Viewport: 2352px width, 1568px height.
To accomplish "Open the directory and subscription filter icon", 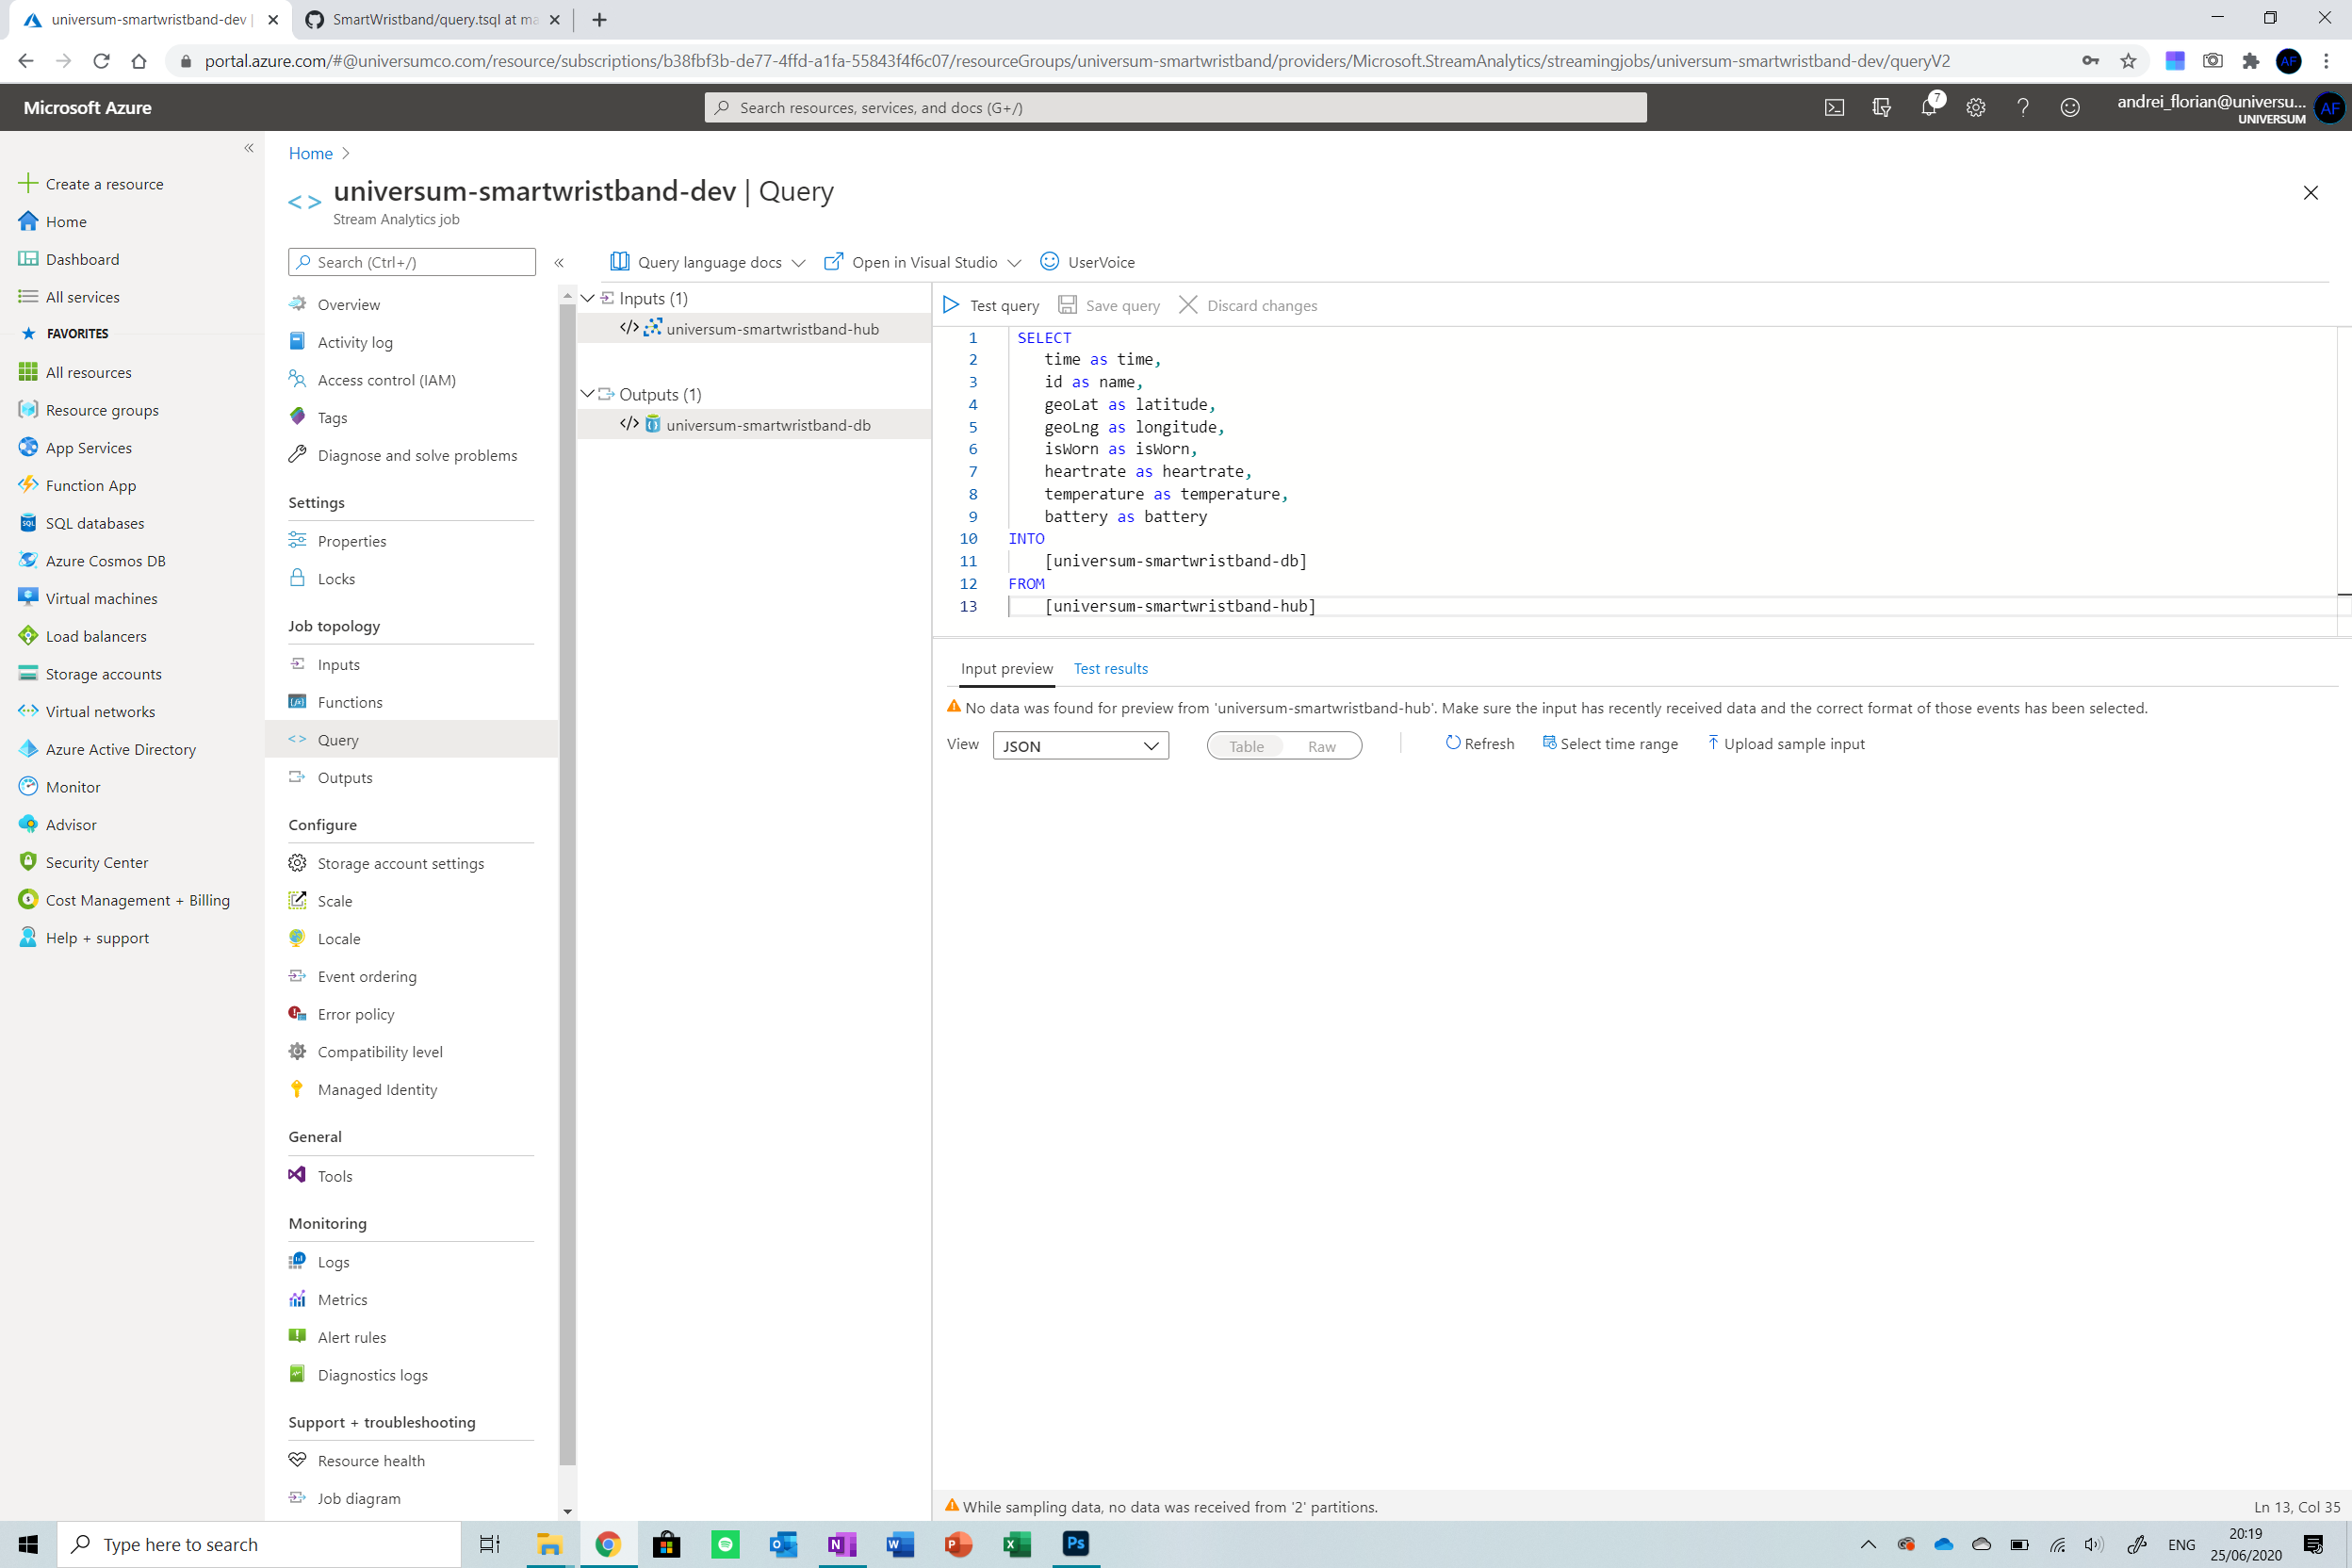I will (x=1881, y=107).
